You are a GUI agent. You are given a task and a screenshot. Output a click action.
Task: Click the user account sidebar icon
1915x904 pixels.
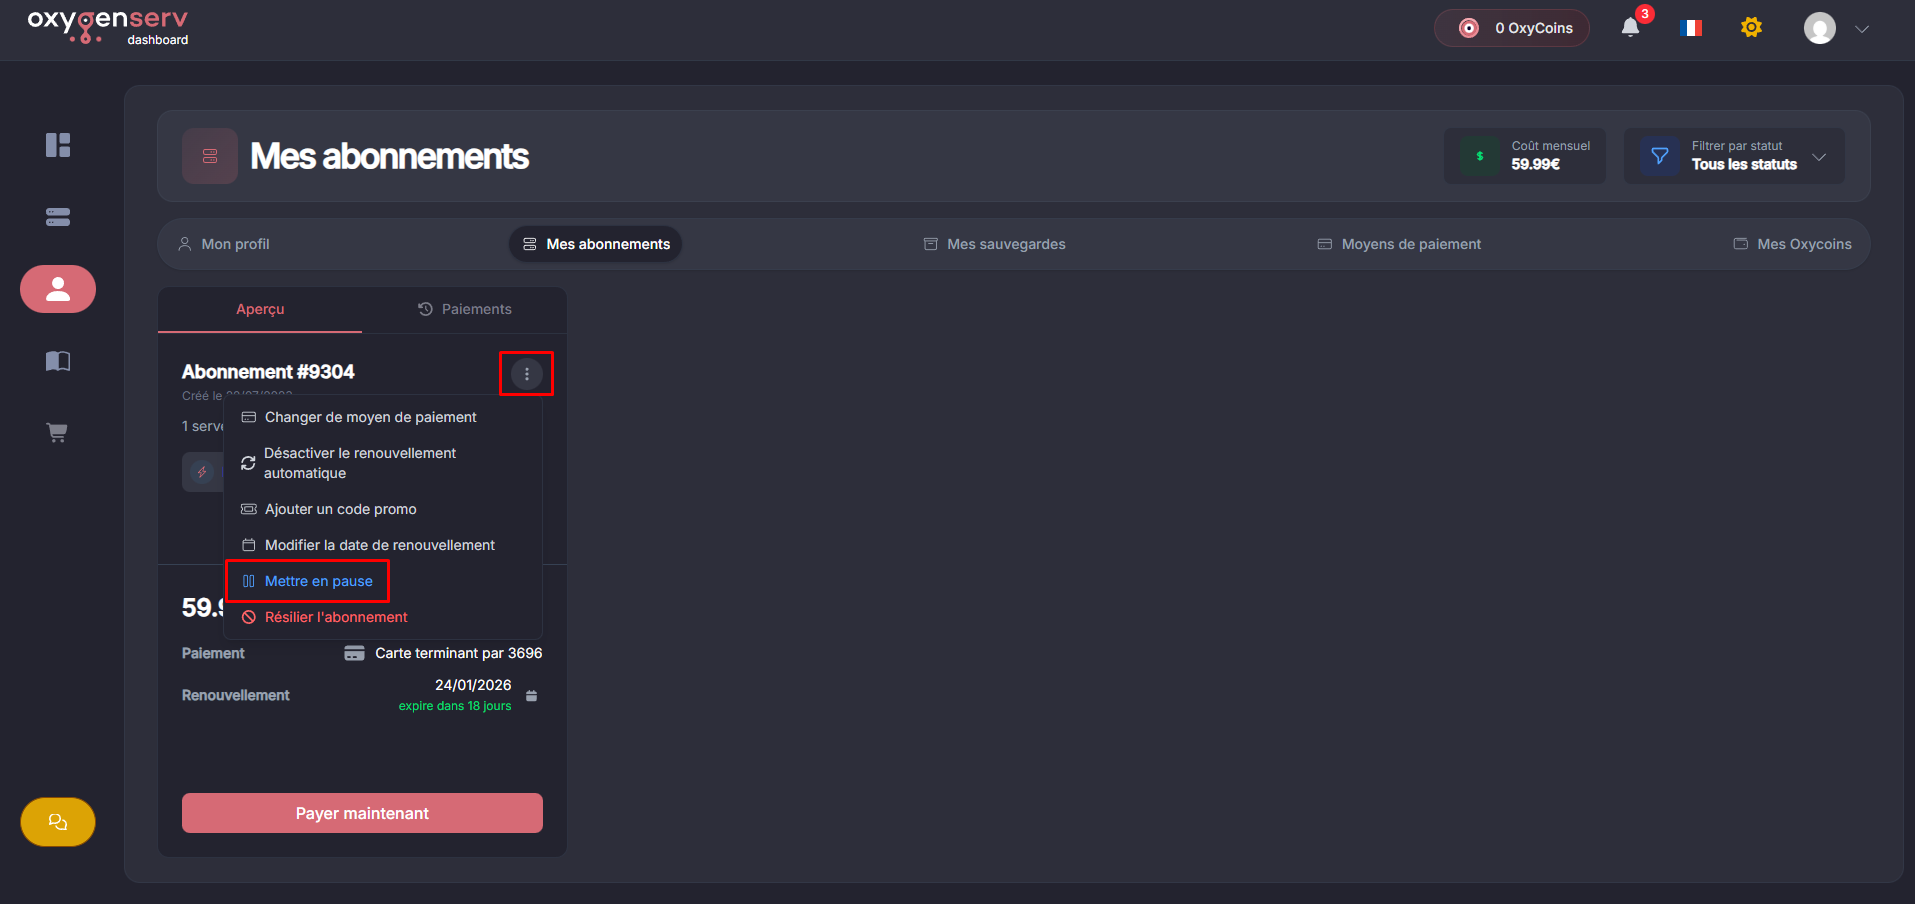point(58,289)
